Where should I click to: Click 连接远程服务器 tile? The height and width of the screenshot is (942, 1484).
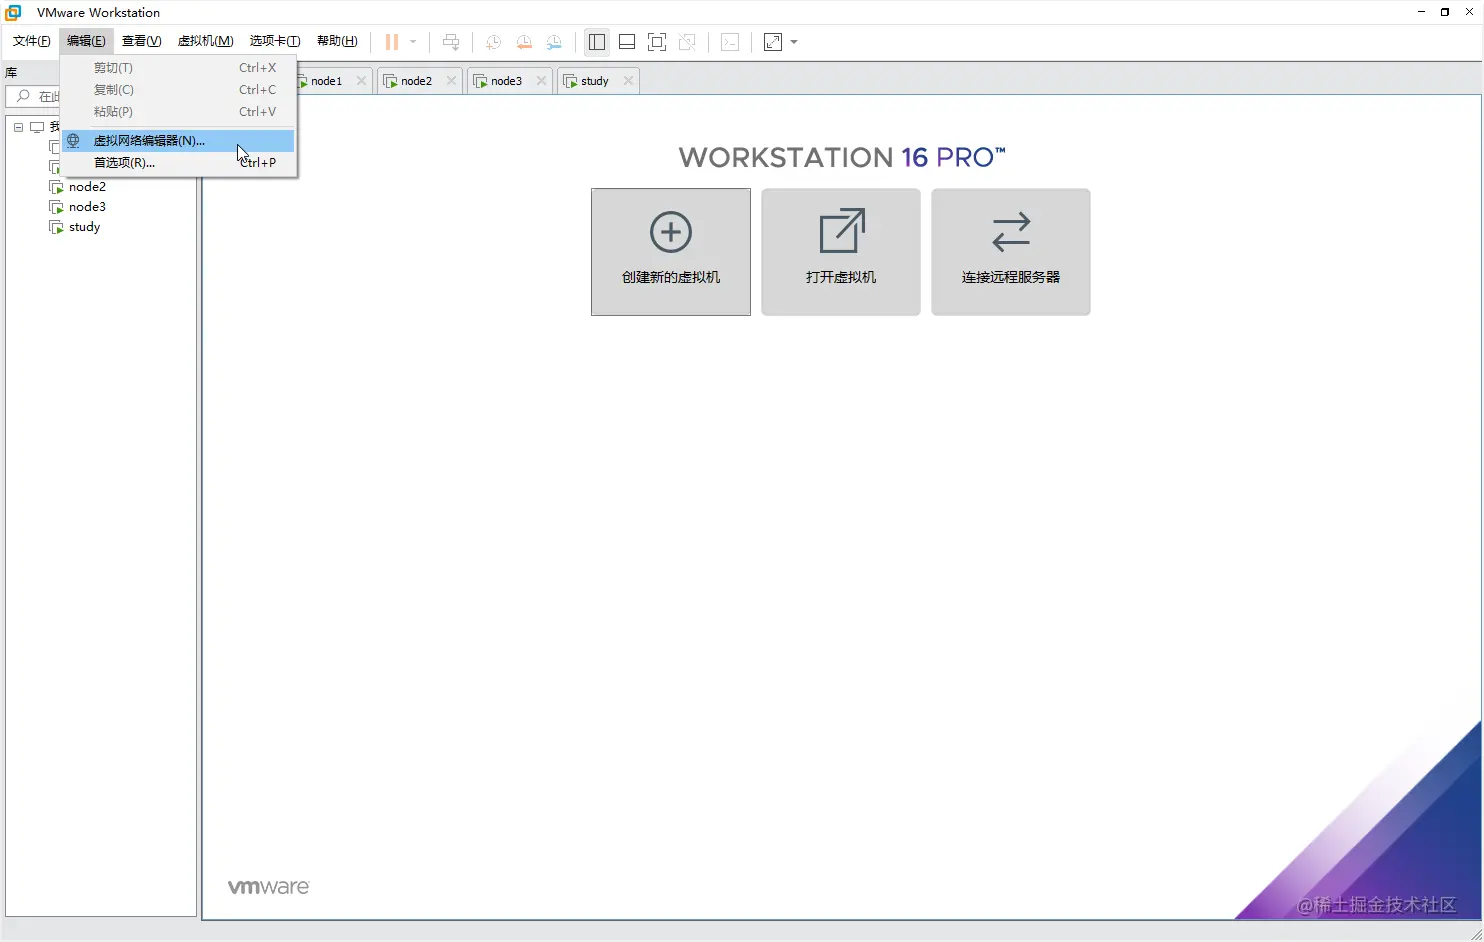click(x=1011, y=252)
